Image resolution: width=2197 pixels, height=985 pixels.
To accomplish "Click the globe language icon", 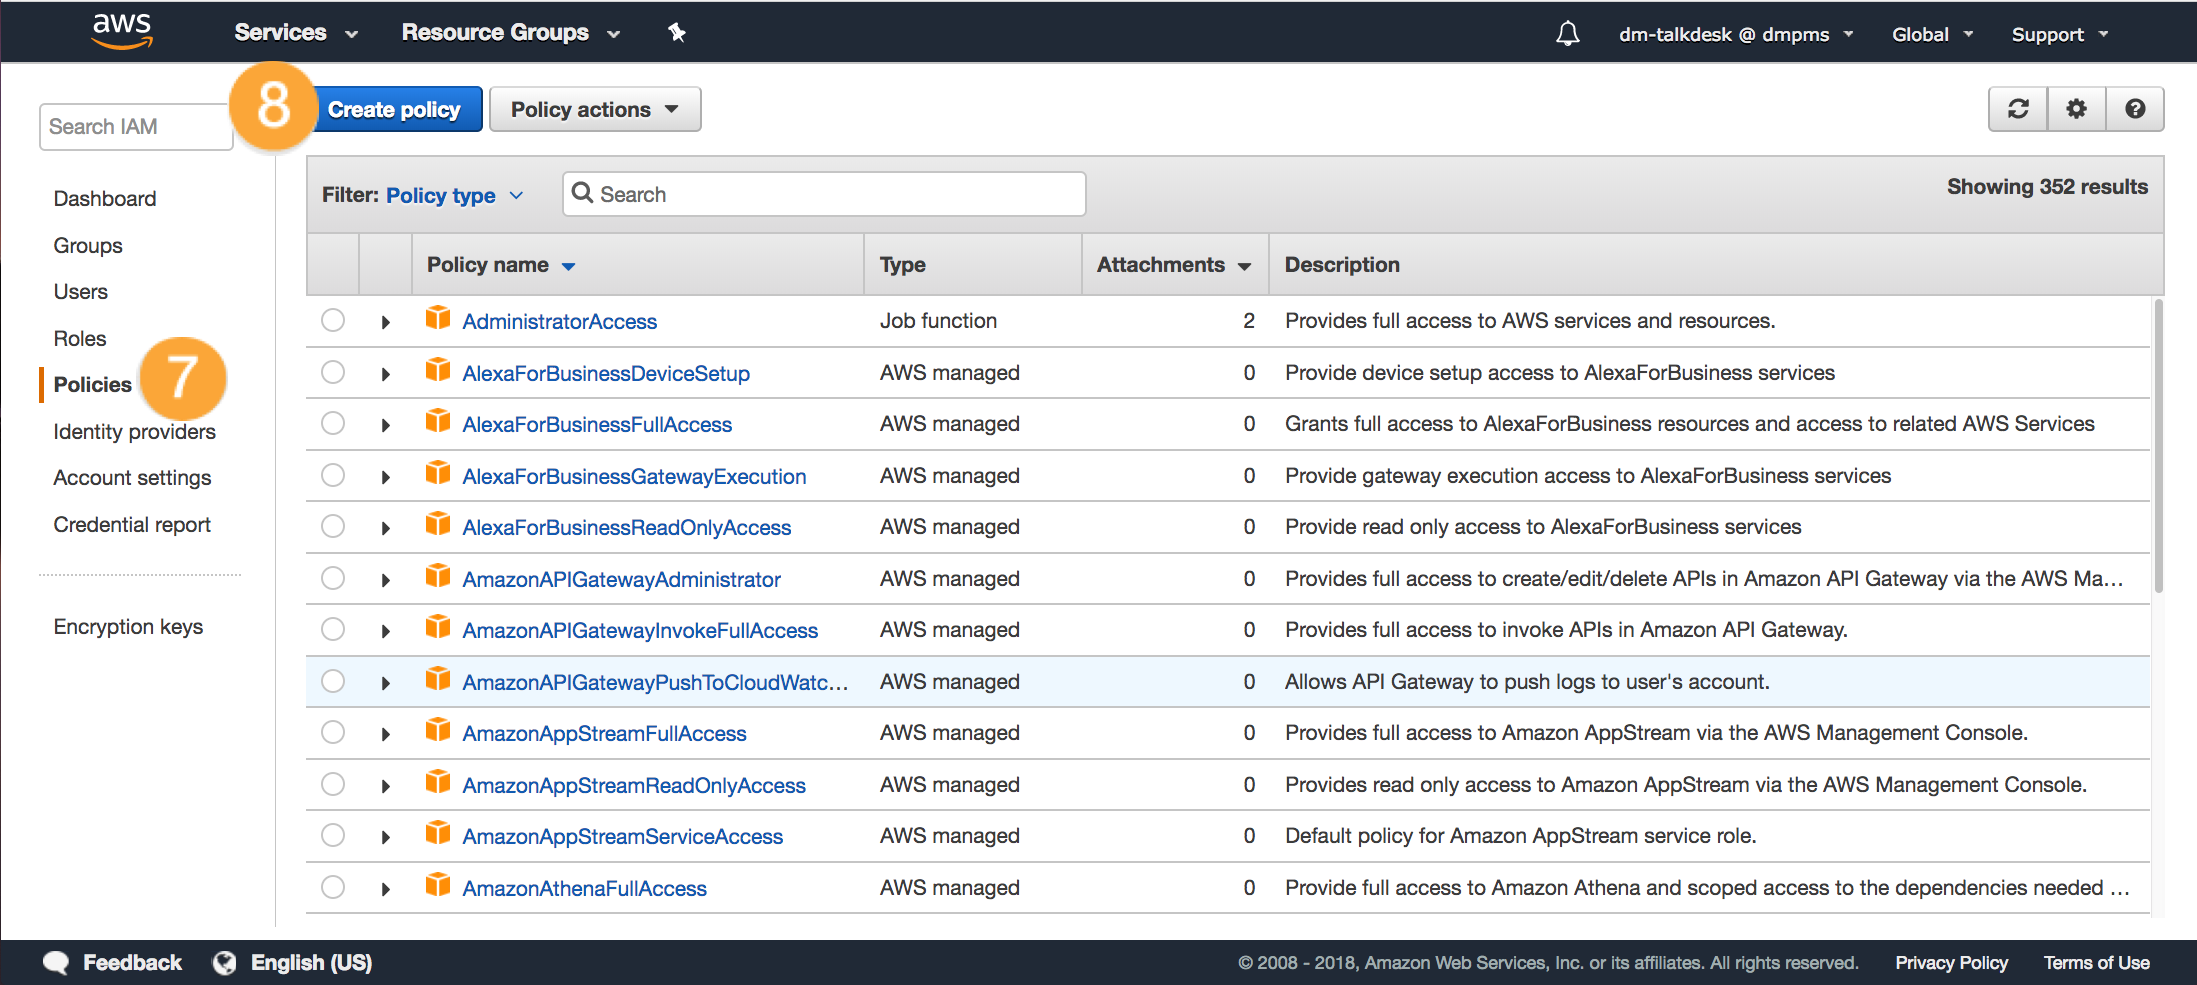I will (225, 963).
